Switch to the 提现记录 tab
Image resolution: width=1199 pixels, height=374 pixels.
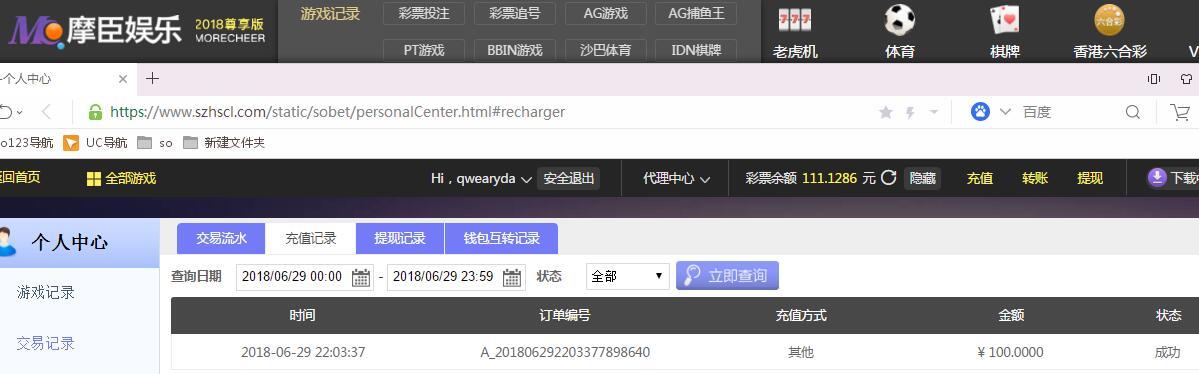coord(399,239)
